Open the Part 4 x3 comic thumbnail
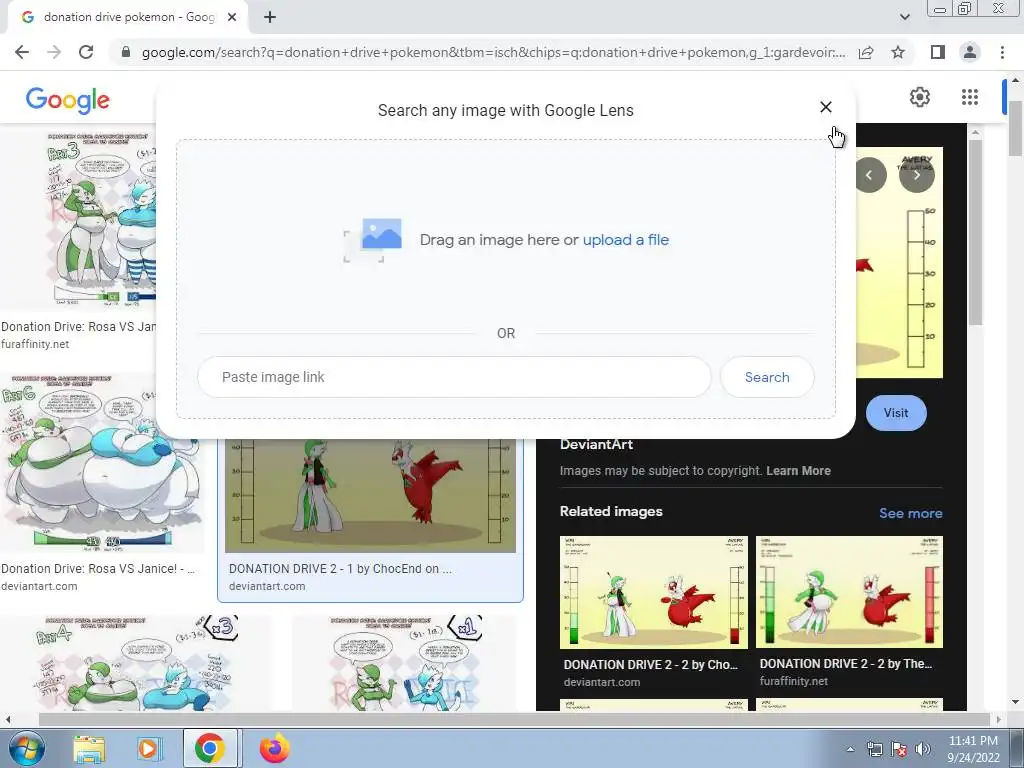The width and height of the screenshot is (1024, 768). [x=136, y=663]
